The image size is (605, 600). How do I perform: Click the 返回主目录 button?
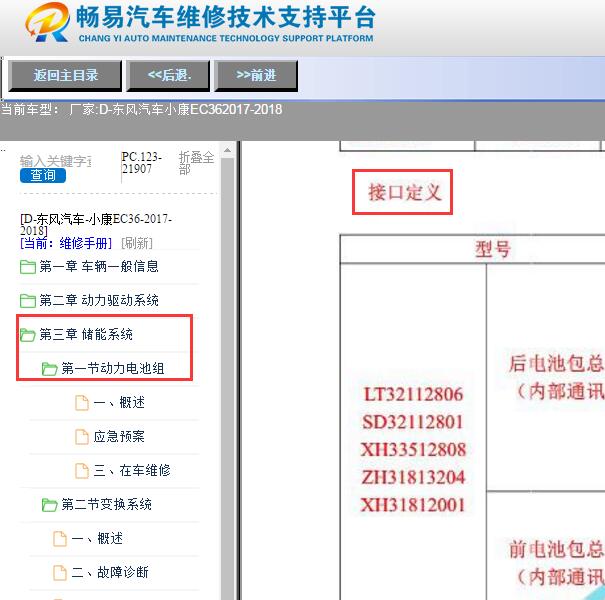[x=65, y=75]
